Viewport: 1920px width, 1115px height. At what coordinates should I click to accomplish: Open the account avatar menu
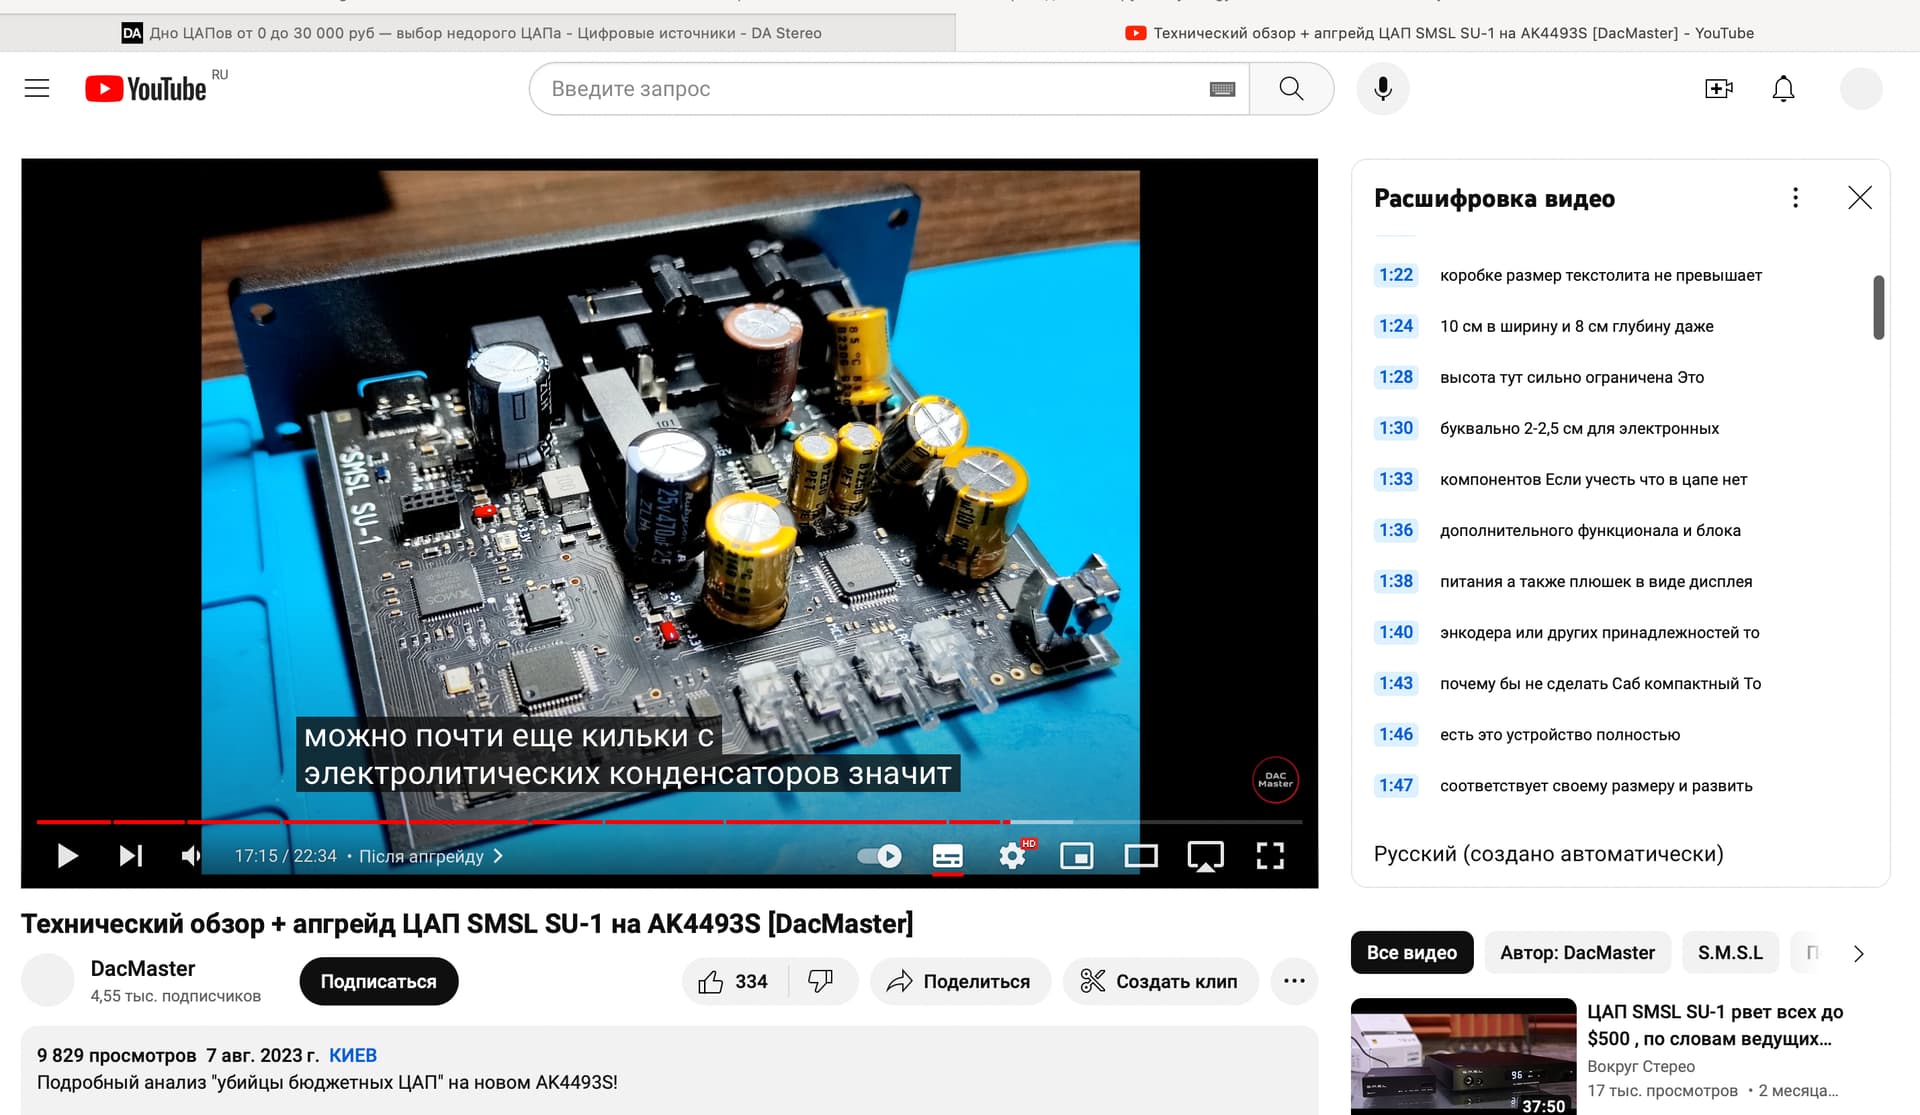click(1861, 89)
